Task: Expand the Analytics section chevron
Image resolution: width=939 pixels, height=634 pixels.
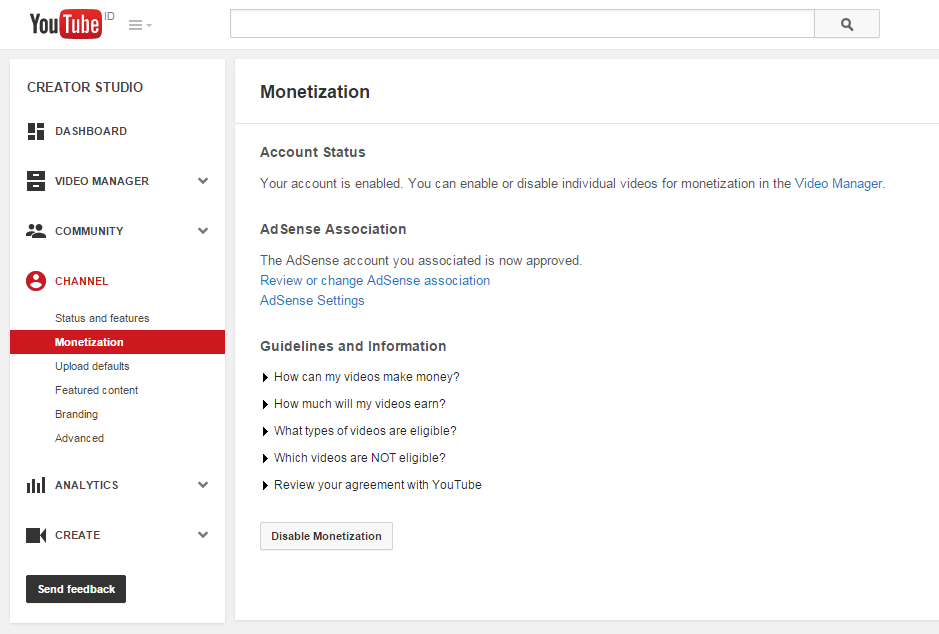Action: [x=203, y=485]
